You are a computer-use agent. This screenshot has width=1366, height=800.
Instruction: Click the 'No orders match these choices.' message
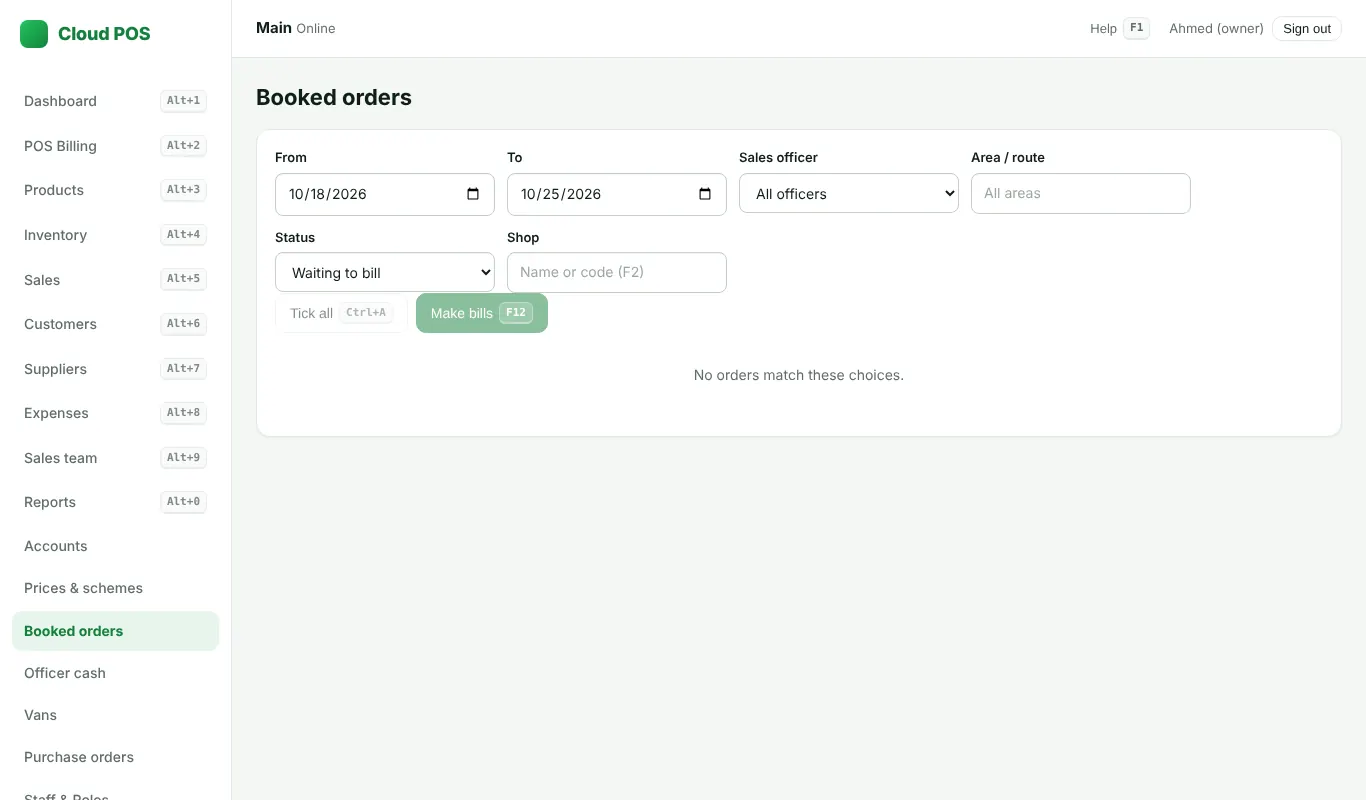point(799,376)
